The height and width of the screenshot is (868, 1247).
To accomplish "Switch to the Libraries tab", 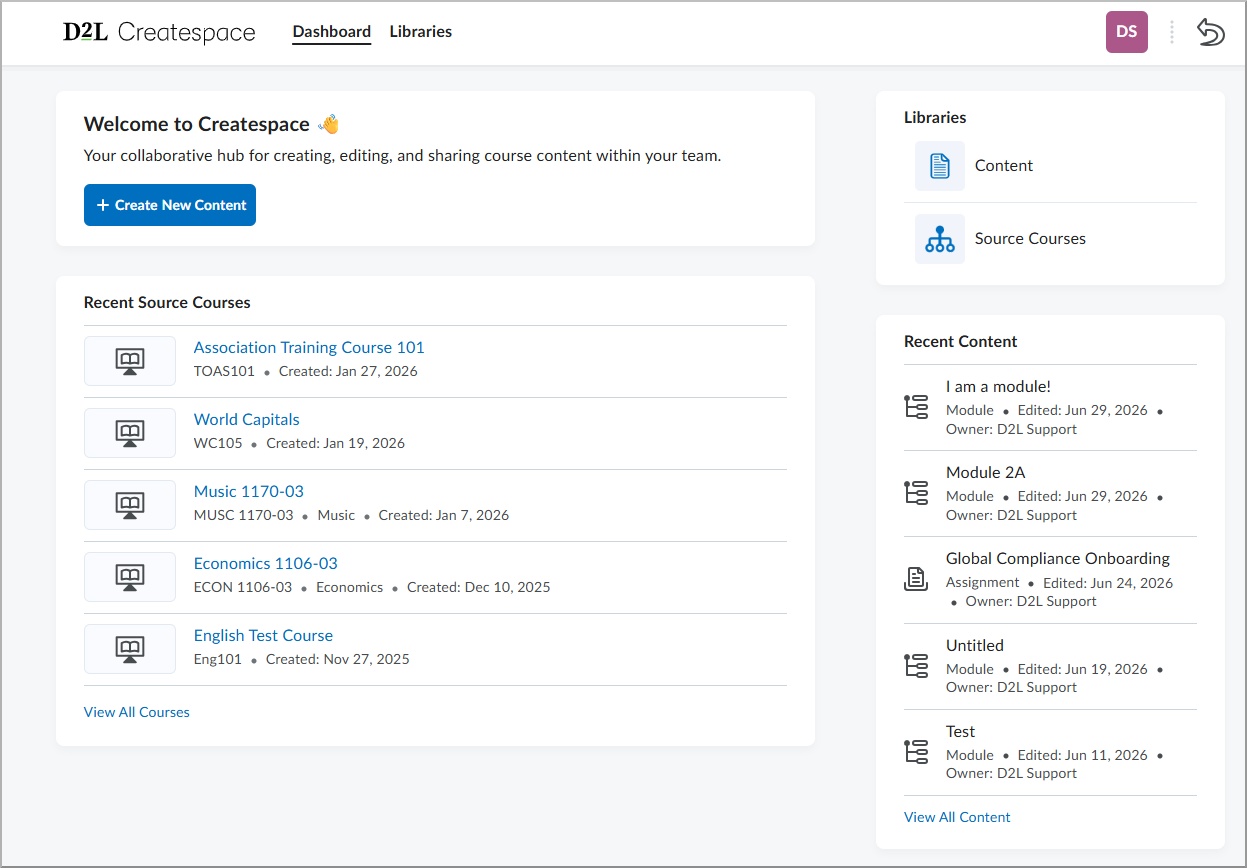I will pyautogui.click(x=421, y=32).
